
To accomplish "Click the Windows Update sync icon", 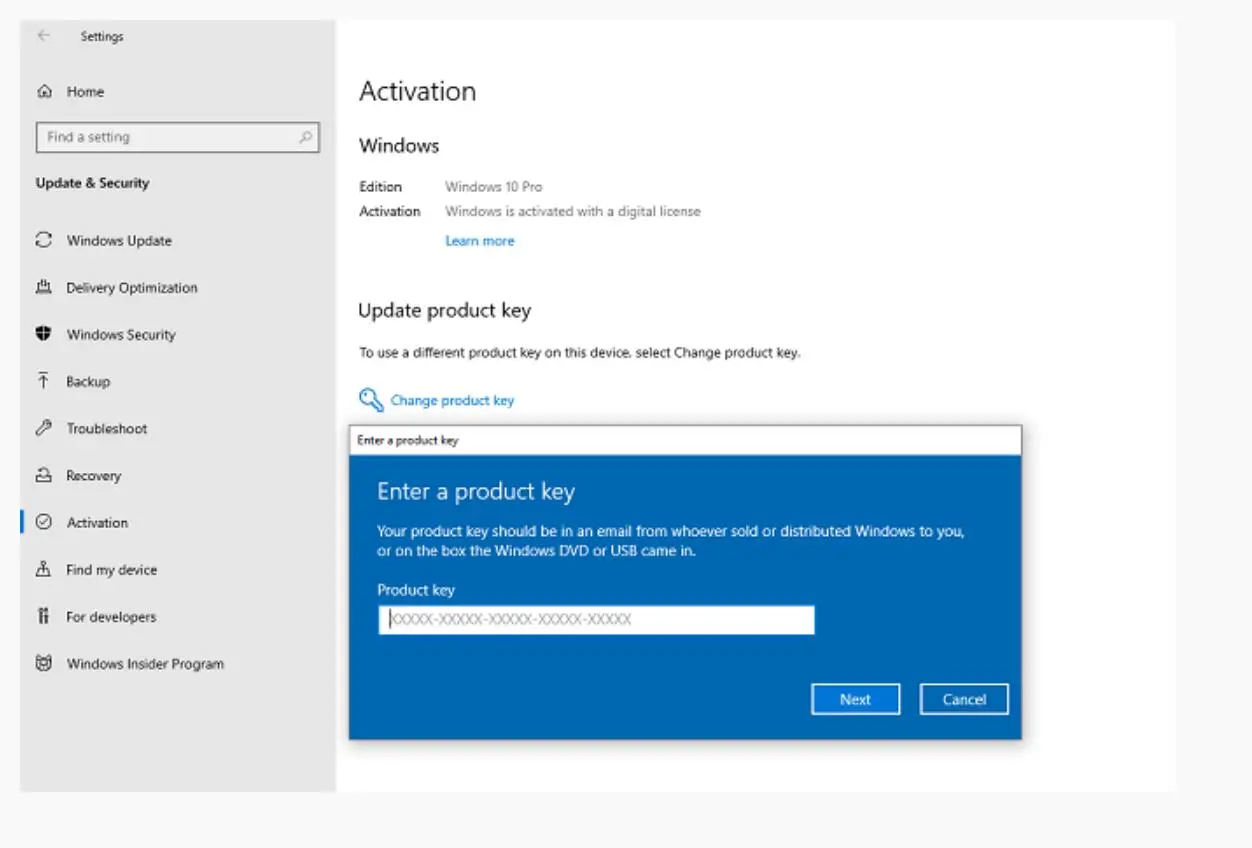I will (44, 240).
